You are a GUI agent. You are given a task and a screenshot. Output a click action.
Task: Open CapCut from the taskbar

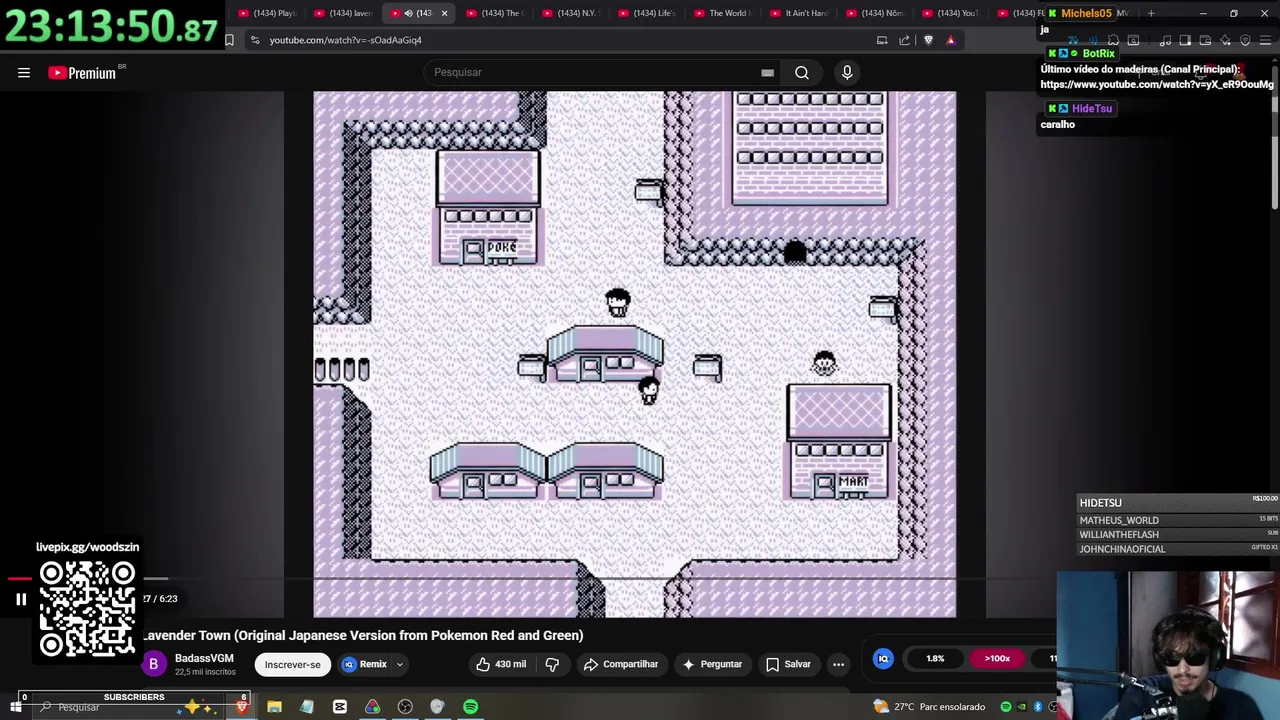[340, 707]
